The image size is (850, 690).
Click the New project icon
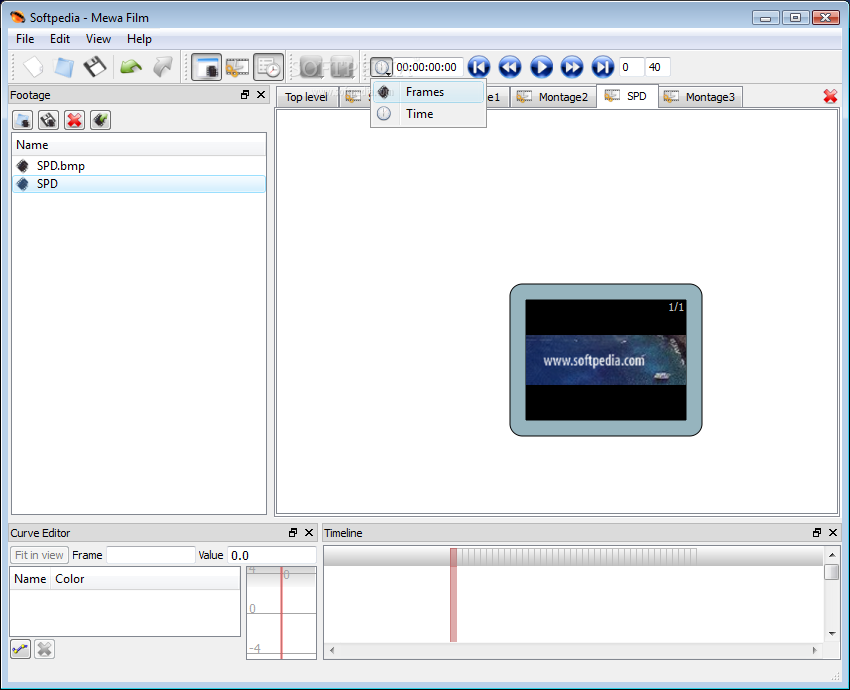click(33, 67)
